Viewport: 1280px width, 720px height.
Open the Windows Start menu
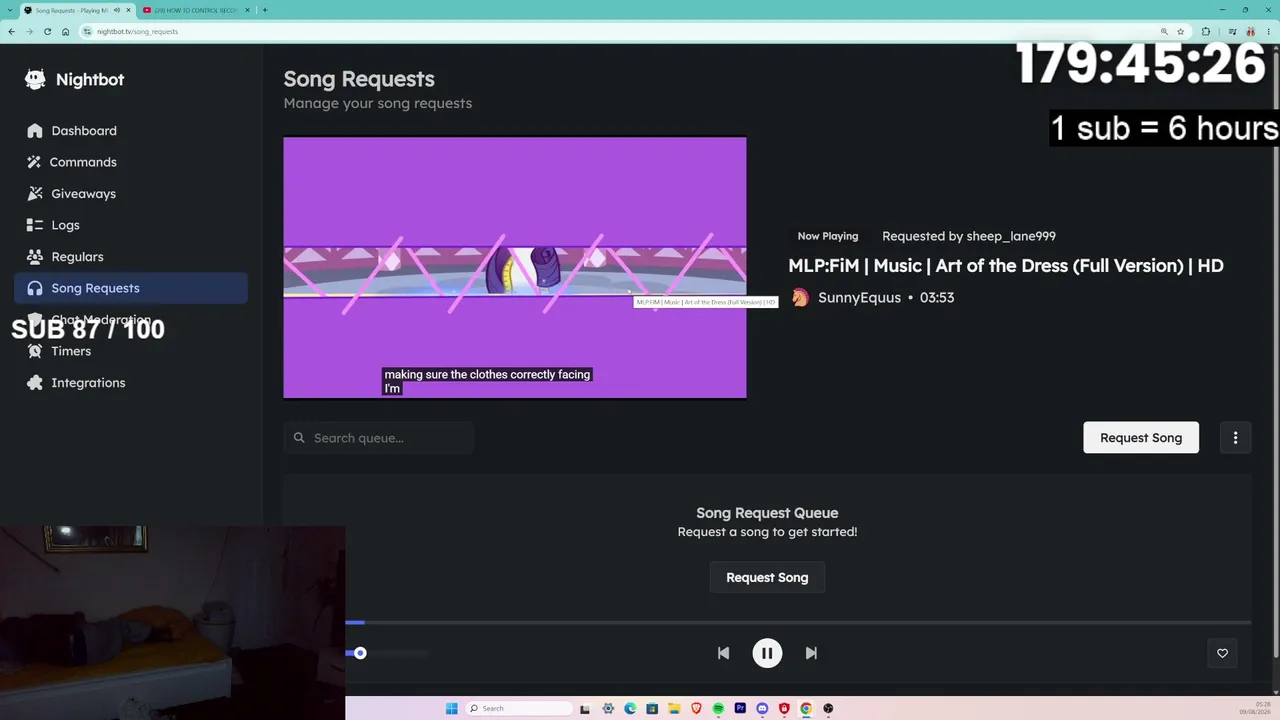click(x=451, y=708)
